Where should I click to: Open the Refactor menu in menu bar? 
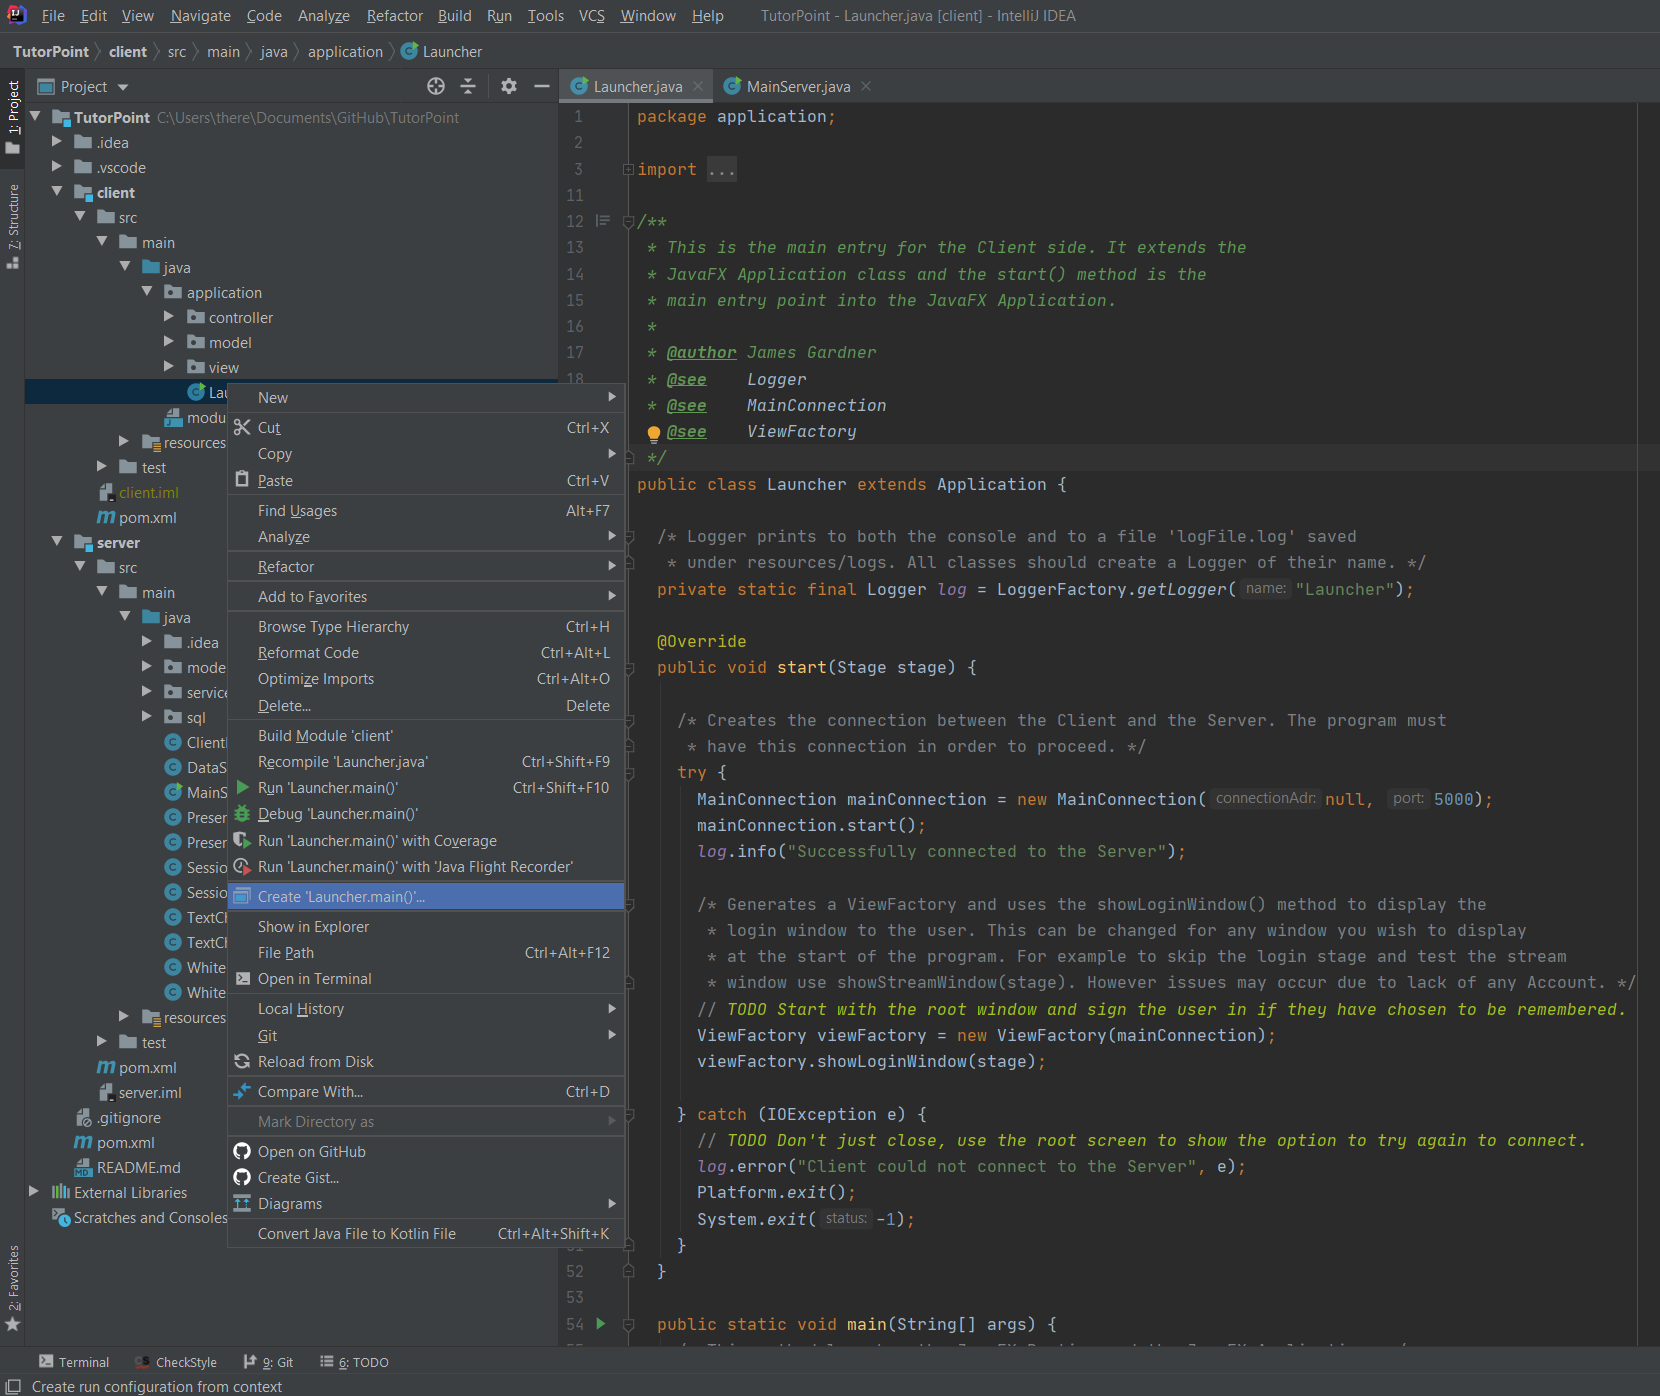click(394, 16)
